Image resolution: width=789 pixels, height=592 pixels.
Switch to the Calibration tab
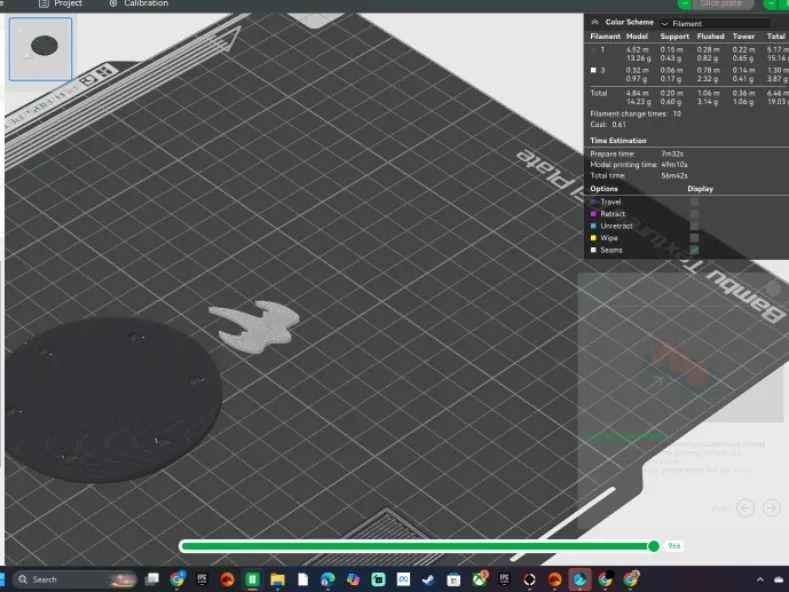(x=139, y=4)
